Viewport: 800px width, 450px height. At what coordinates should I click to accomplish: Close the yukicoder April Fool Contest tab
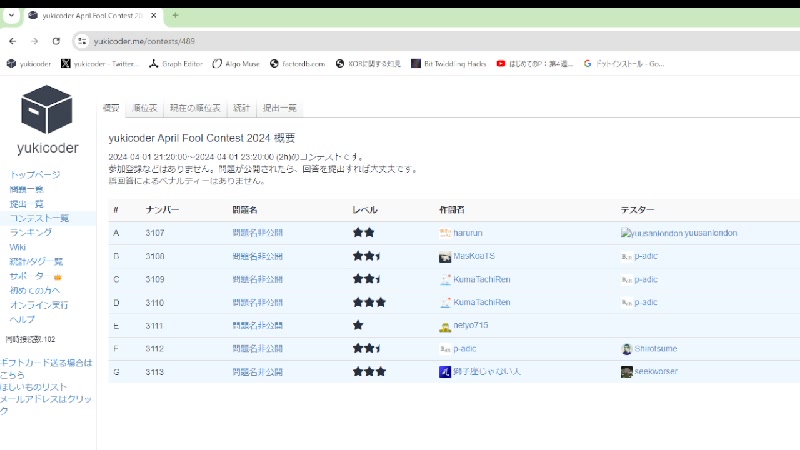click(154, 16)
